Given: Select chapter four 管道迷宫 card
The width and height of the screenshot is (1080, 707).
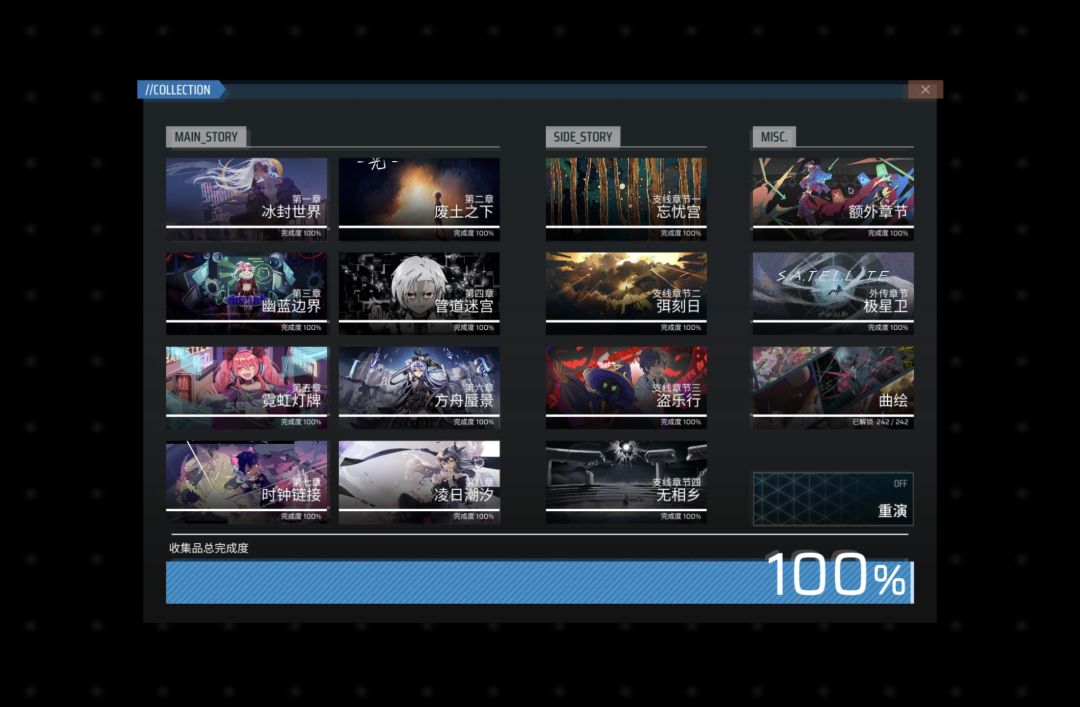Looking at the screenshot, I should 419,293.
